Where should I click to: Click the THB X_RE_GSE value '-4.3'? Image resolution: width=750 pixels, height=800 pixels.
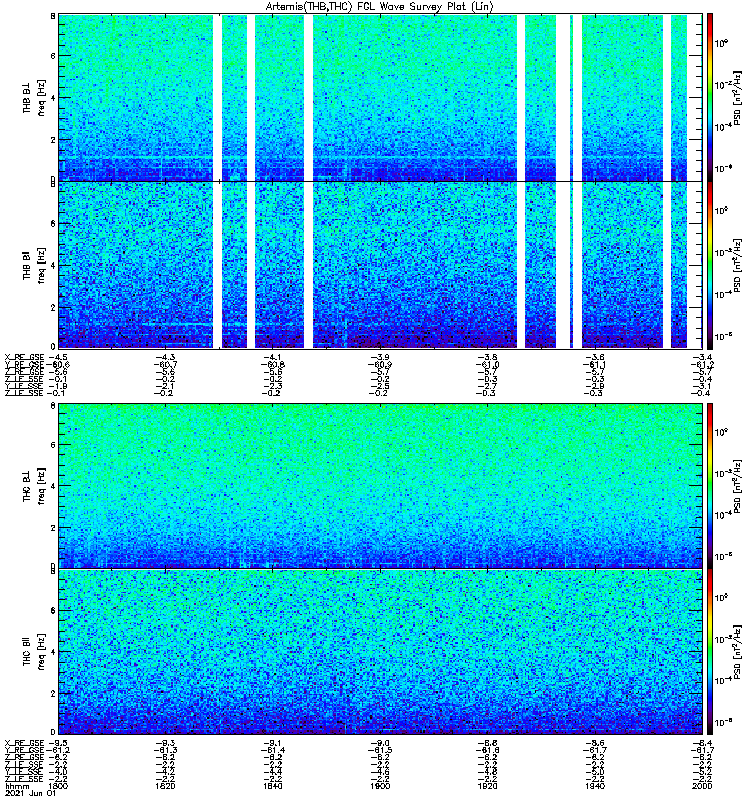(165, 357)
